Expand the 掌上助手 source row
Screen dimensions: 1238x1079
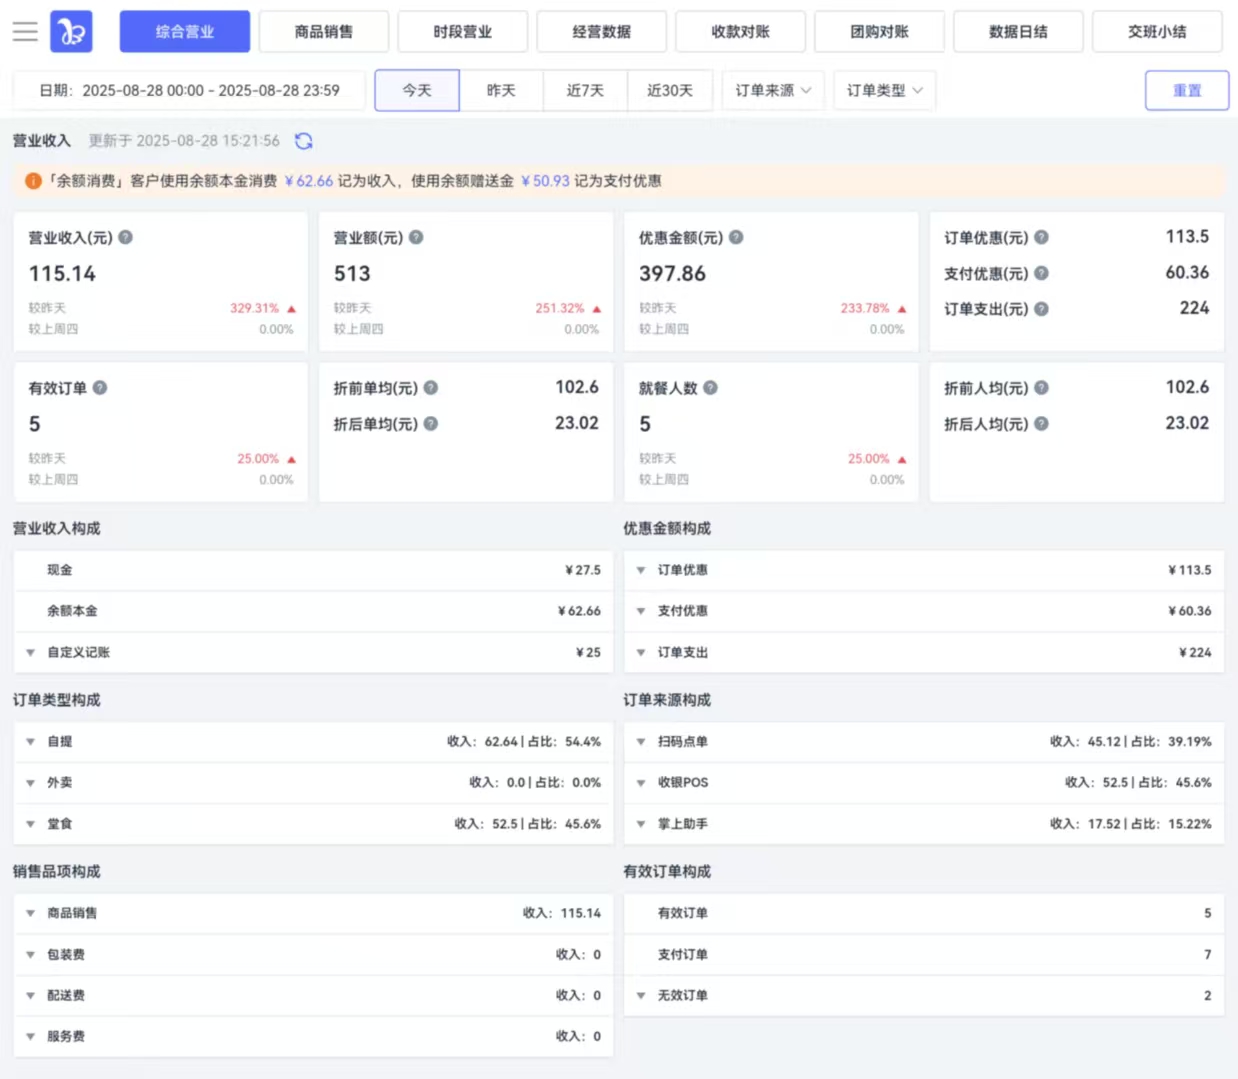coord(924,824)
